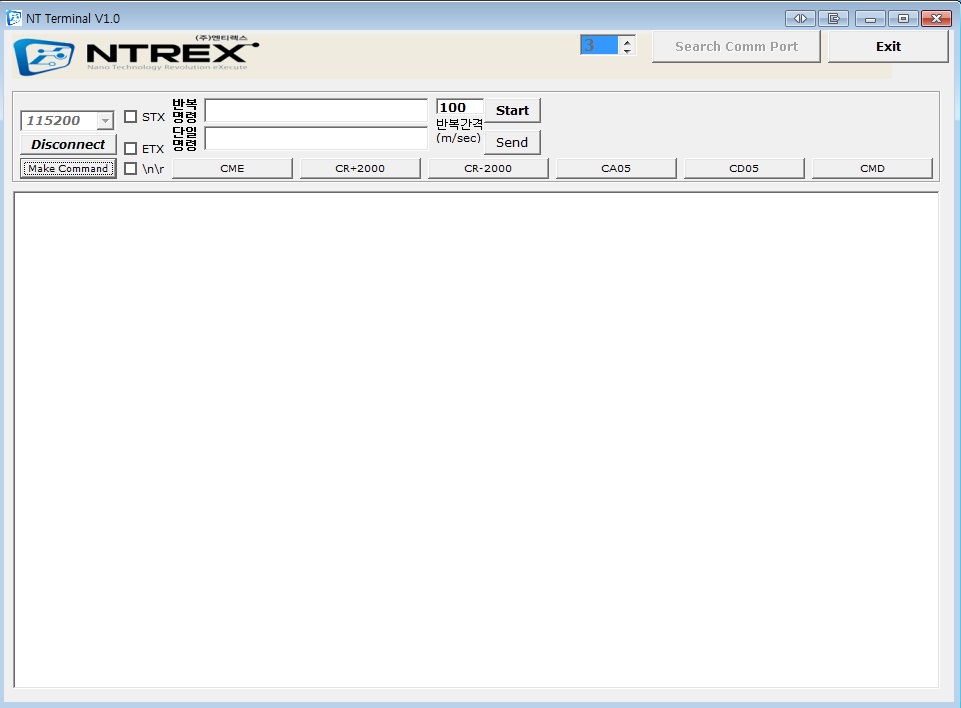This screenshot has width=961, height=708.
Task: Click the Make Command button
Action: click(x=68, y=169)
